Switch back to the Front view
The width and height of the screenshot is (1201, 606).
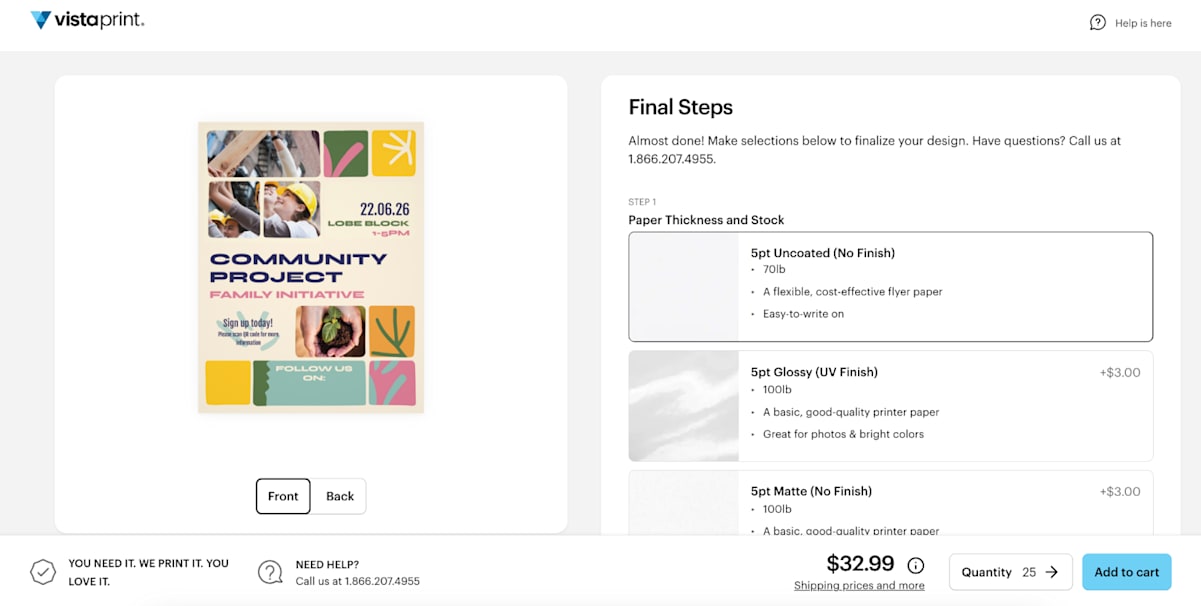click(283, 496)
